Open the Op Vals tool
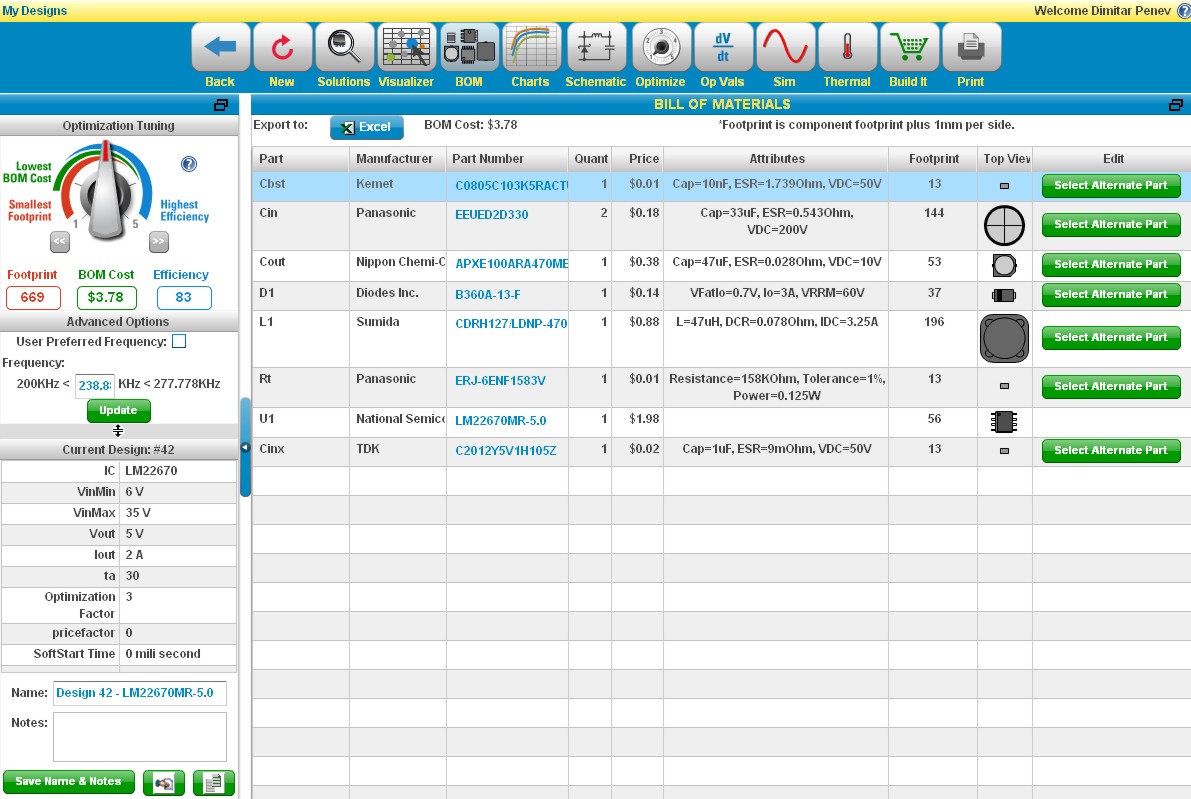The height and width of the screenshot is (799, 1191). 722,48
